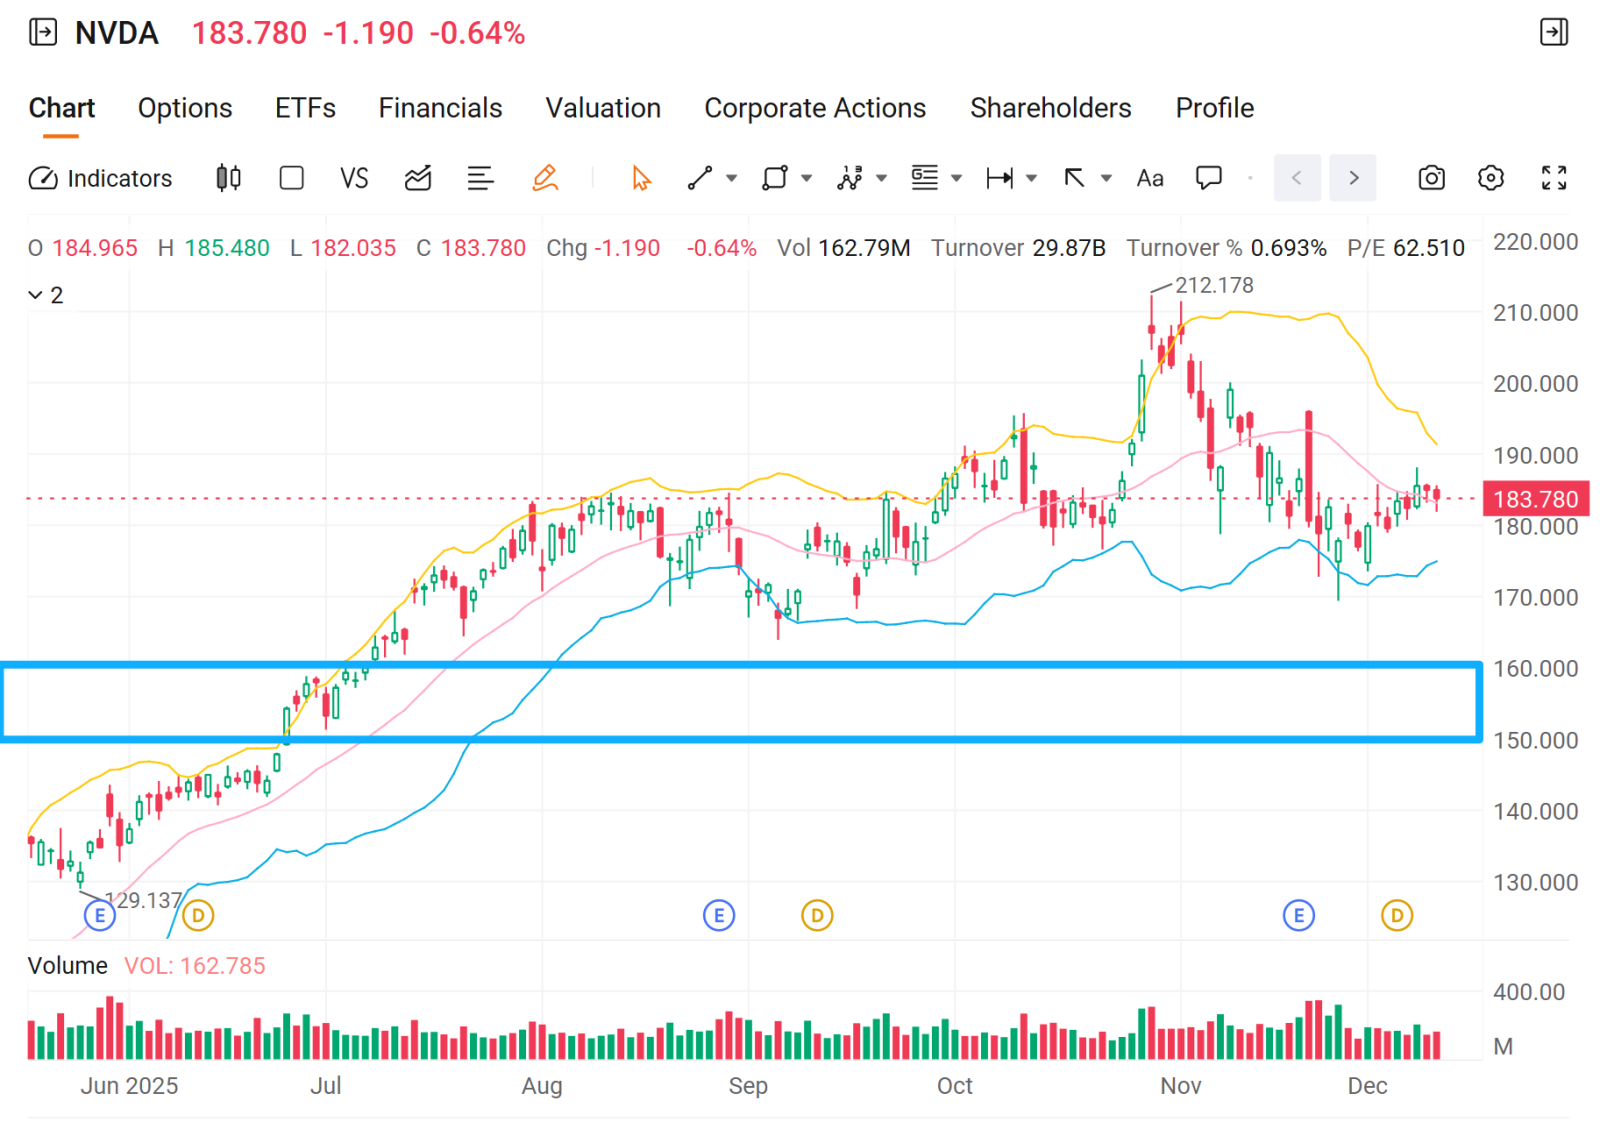Enter fullscreen chart mode
Screen dimensions: 1600x1136
point(1554,178)
